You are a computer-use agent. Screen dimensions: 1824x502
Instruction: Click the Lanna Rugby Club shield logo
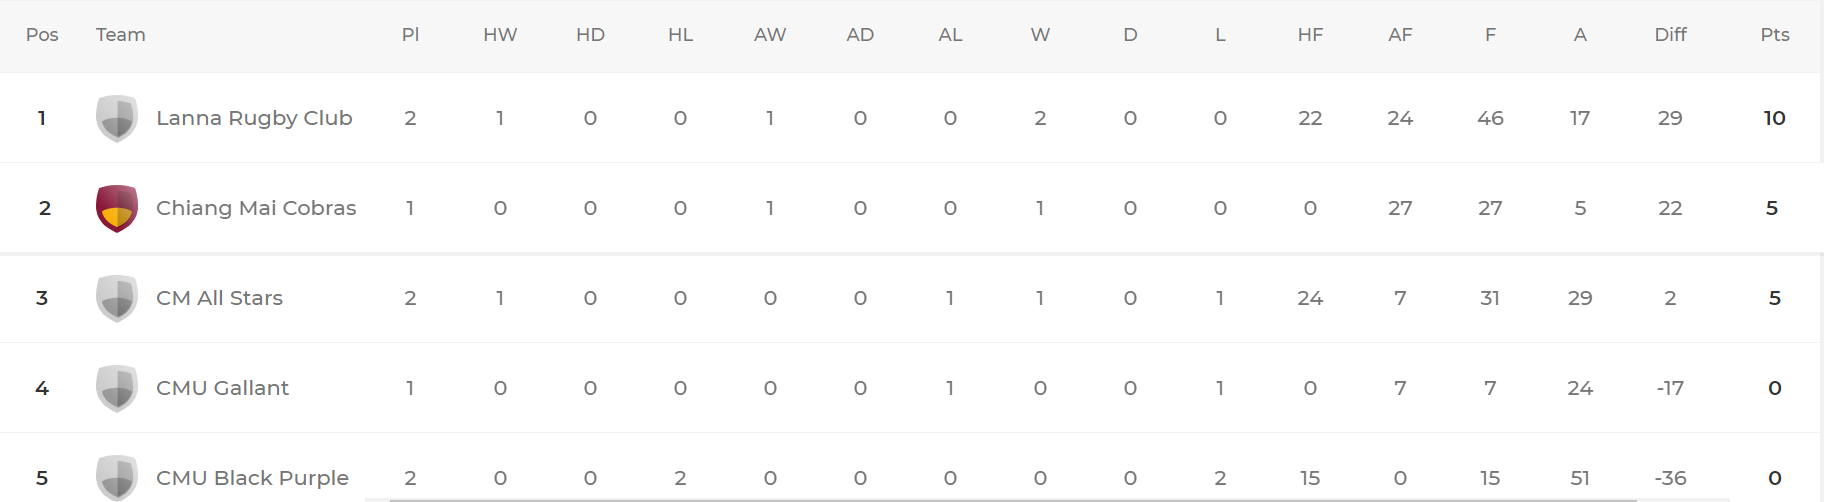pyautogui.click(x=117, y=118)
